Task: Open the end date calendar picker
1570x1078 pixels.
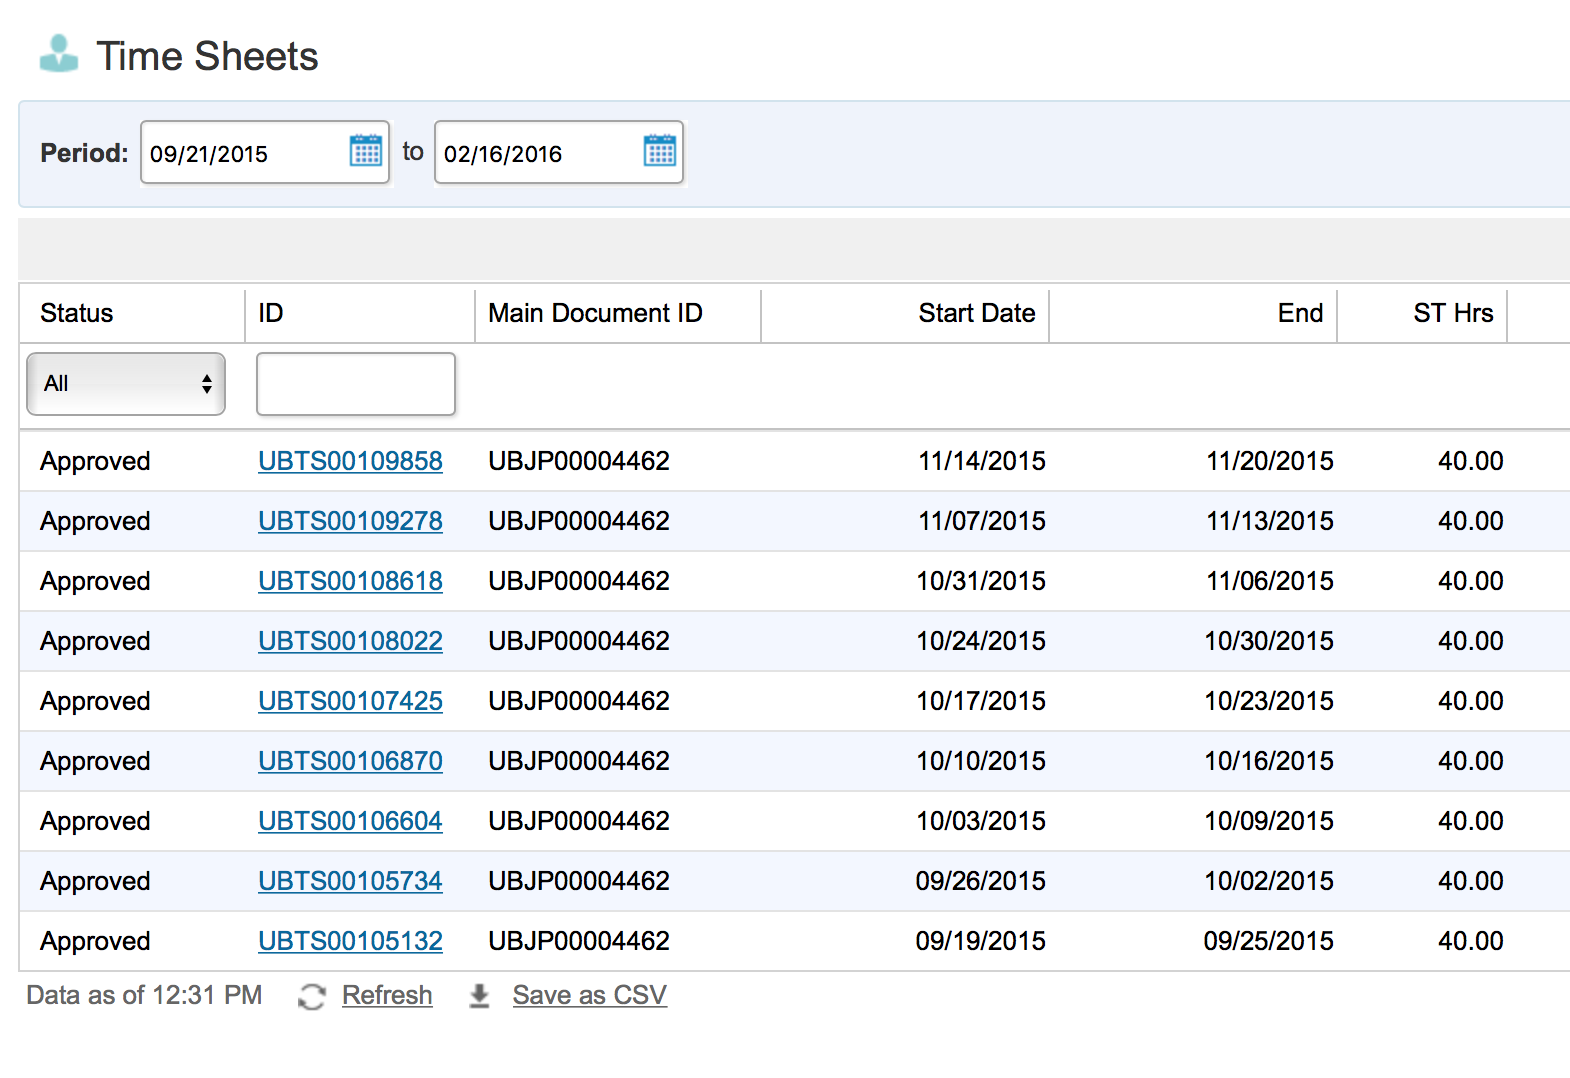Action: point(660,151)
